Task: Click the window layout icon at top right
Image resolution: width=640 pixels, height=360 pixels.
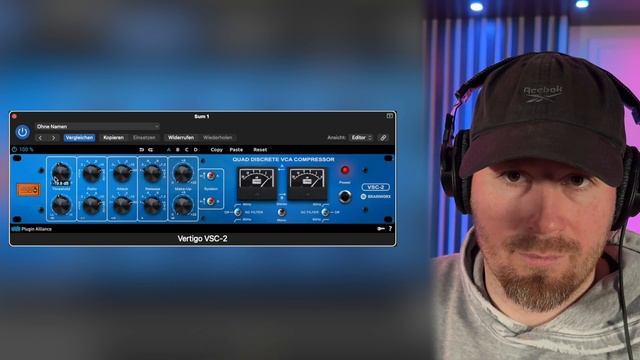Action: pyautogui.click(x=389, y=116)
